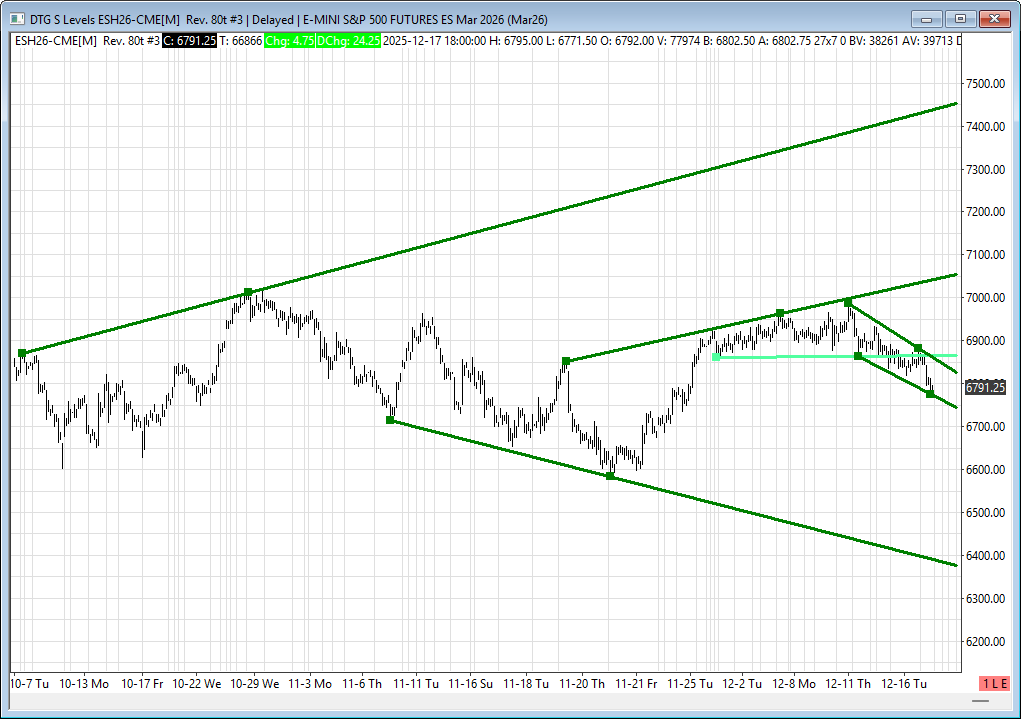
Task: Select the leftmost trendline anchor near 6870
Action: pos(22,353)
